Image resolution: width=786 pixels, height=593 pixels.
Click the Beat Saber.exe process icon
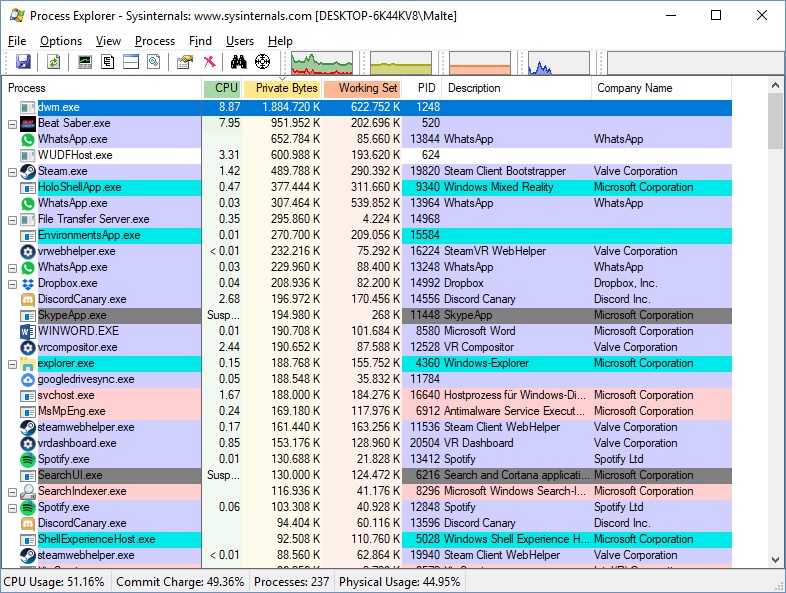[28, 123]
